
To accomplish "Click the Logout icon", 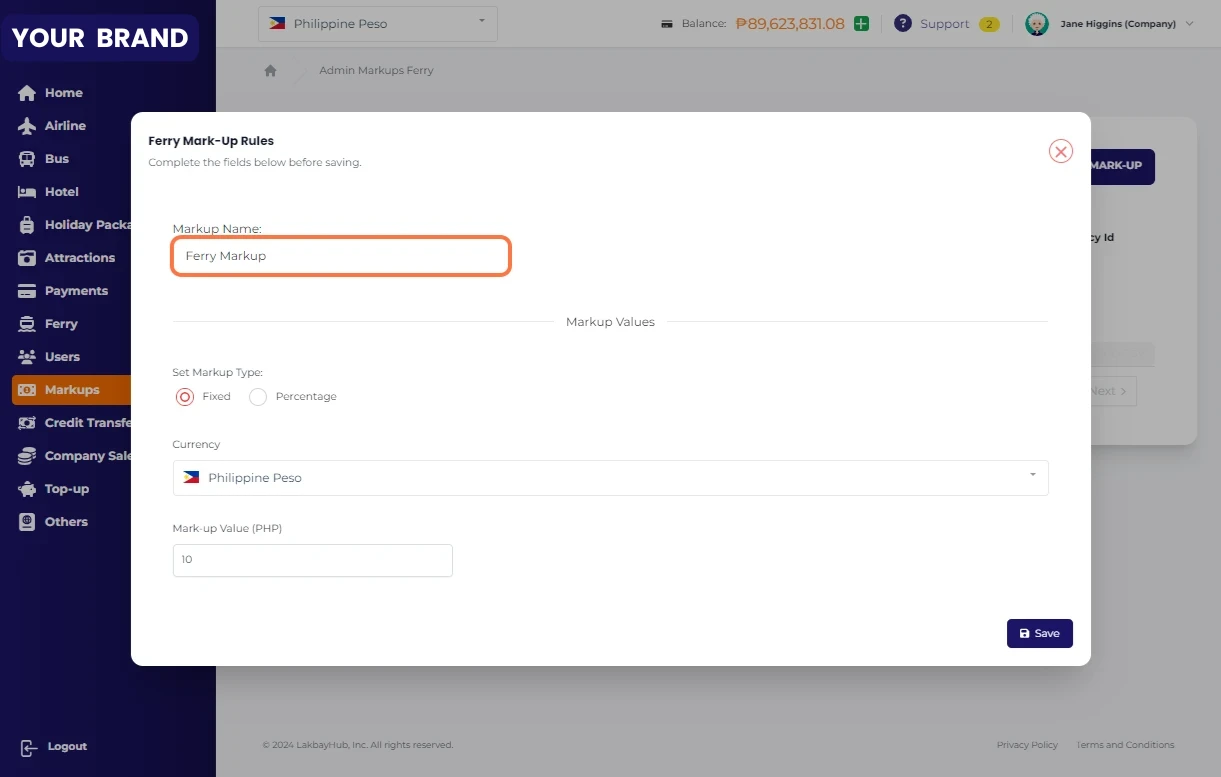I will click(x=29, y=747).
